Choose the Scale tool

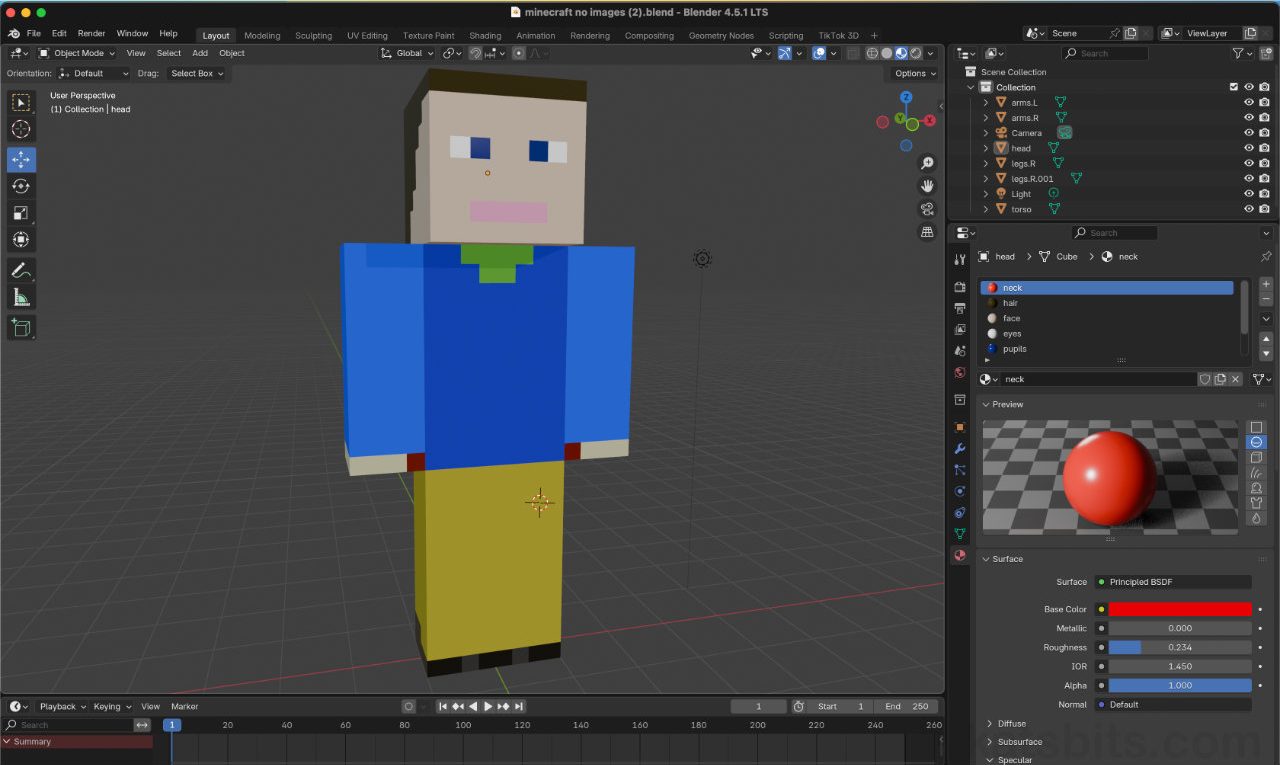pos(21,213)
